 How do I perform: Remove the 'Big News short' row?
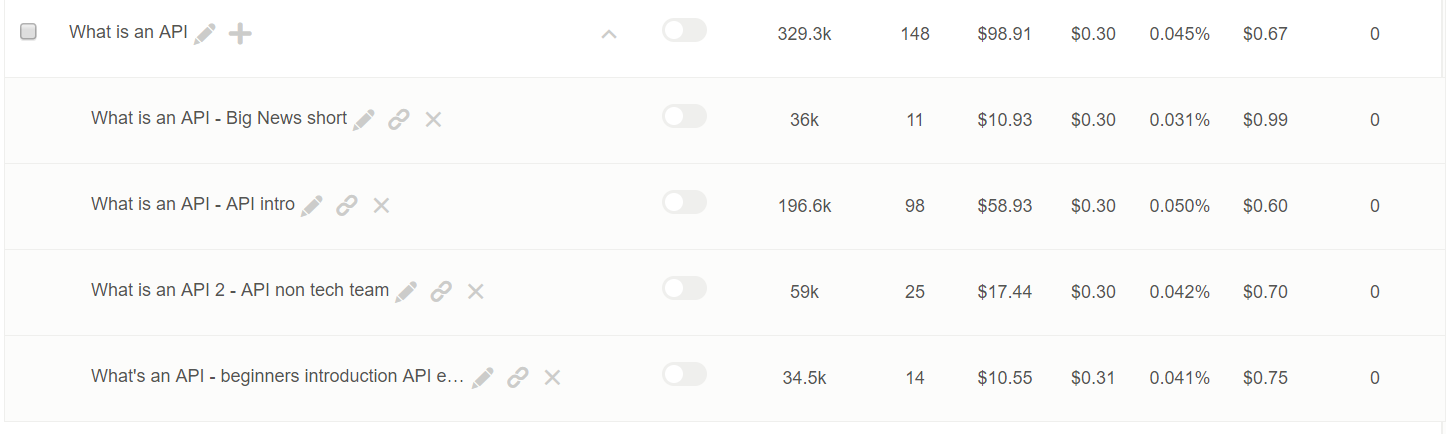pos(433,120)
